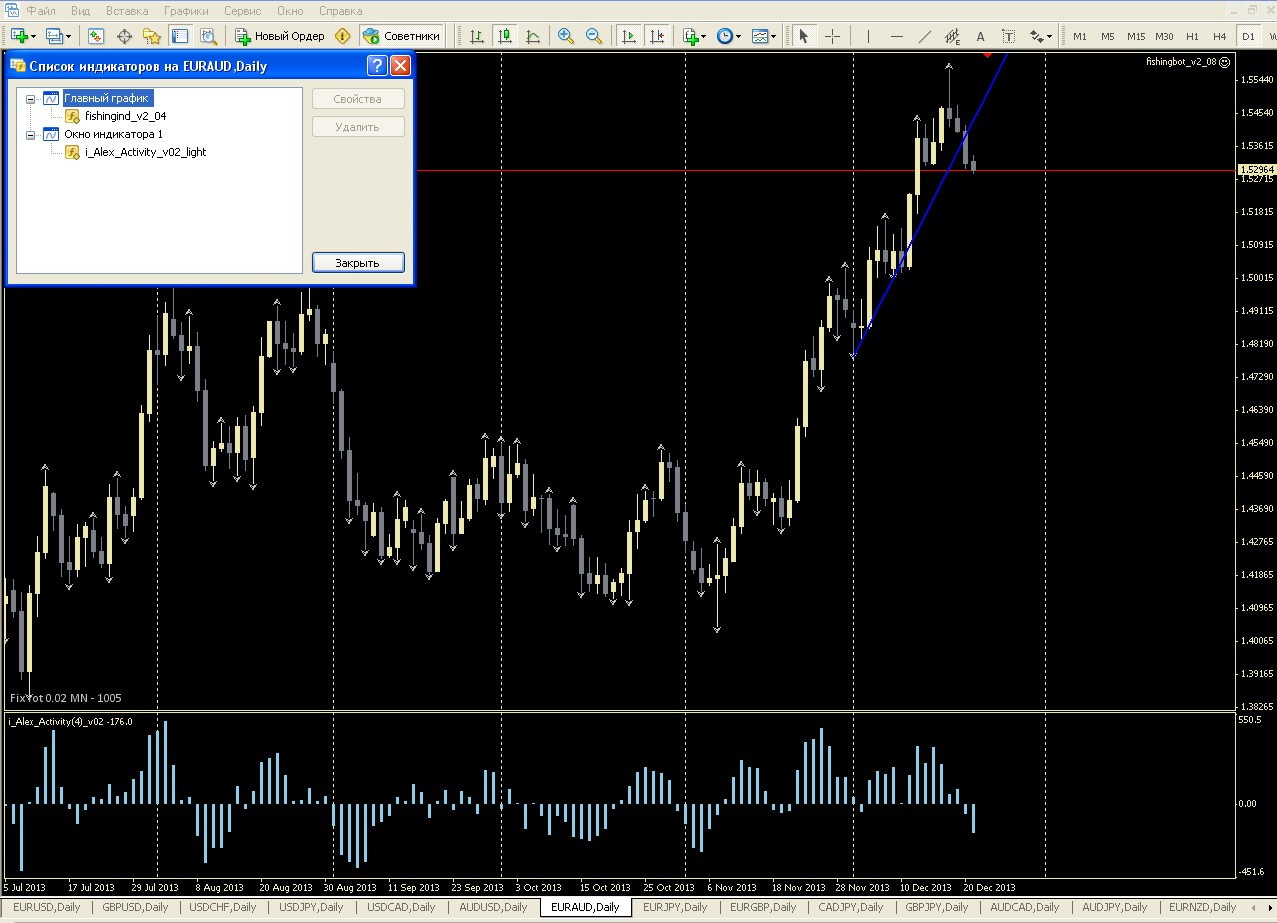
Task: Switch to M5 timeframe
Action: [1108, 36]
